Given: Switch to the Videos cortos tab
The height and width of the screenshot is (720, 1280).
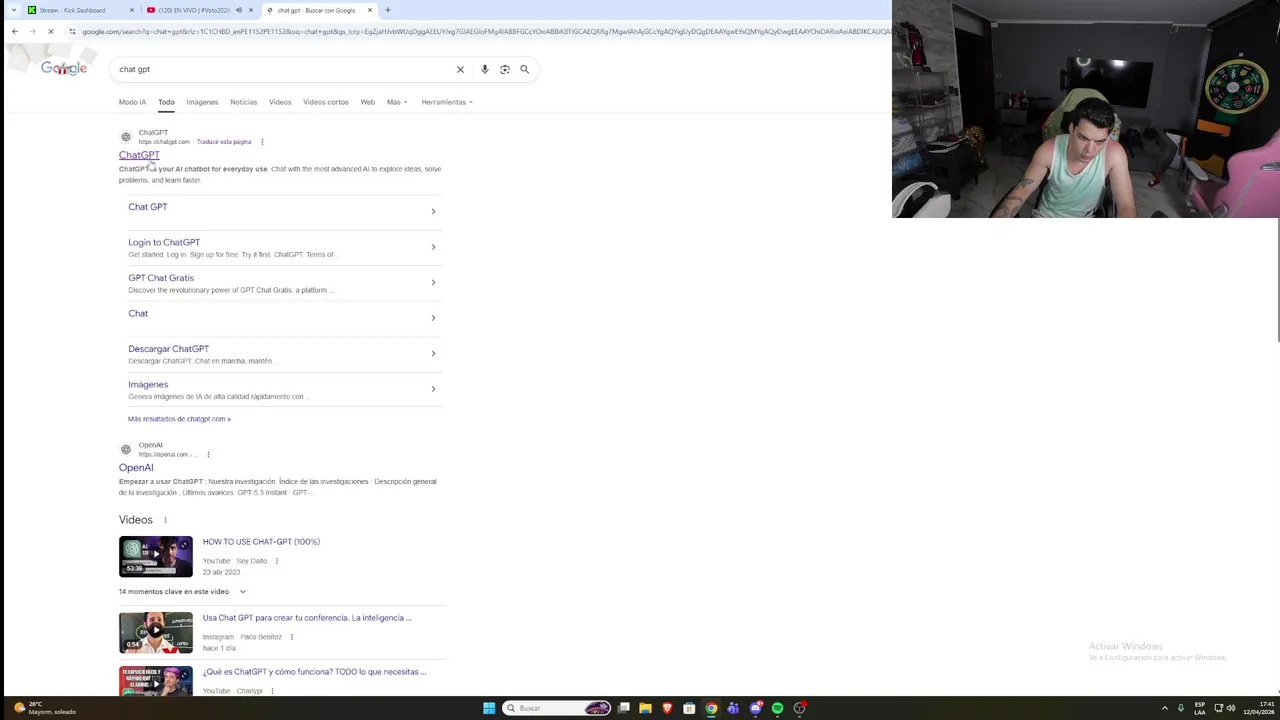Looking at the screenshot, I should pyautogui.click(x=326, y=102).
